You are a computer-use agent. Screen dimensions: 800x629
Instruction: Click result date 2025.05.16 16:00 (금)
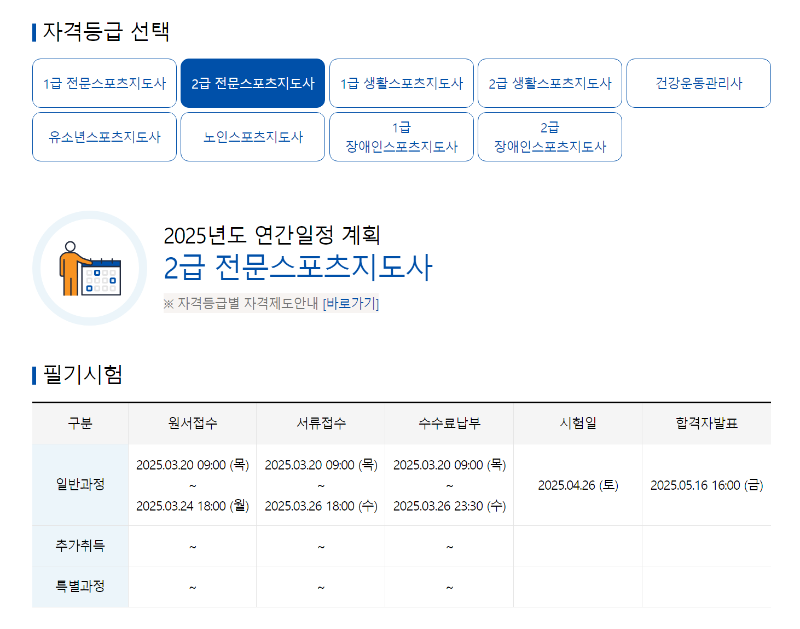point(707,485)
